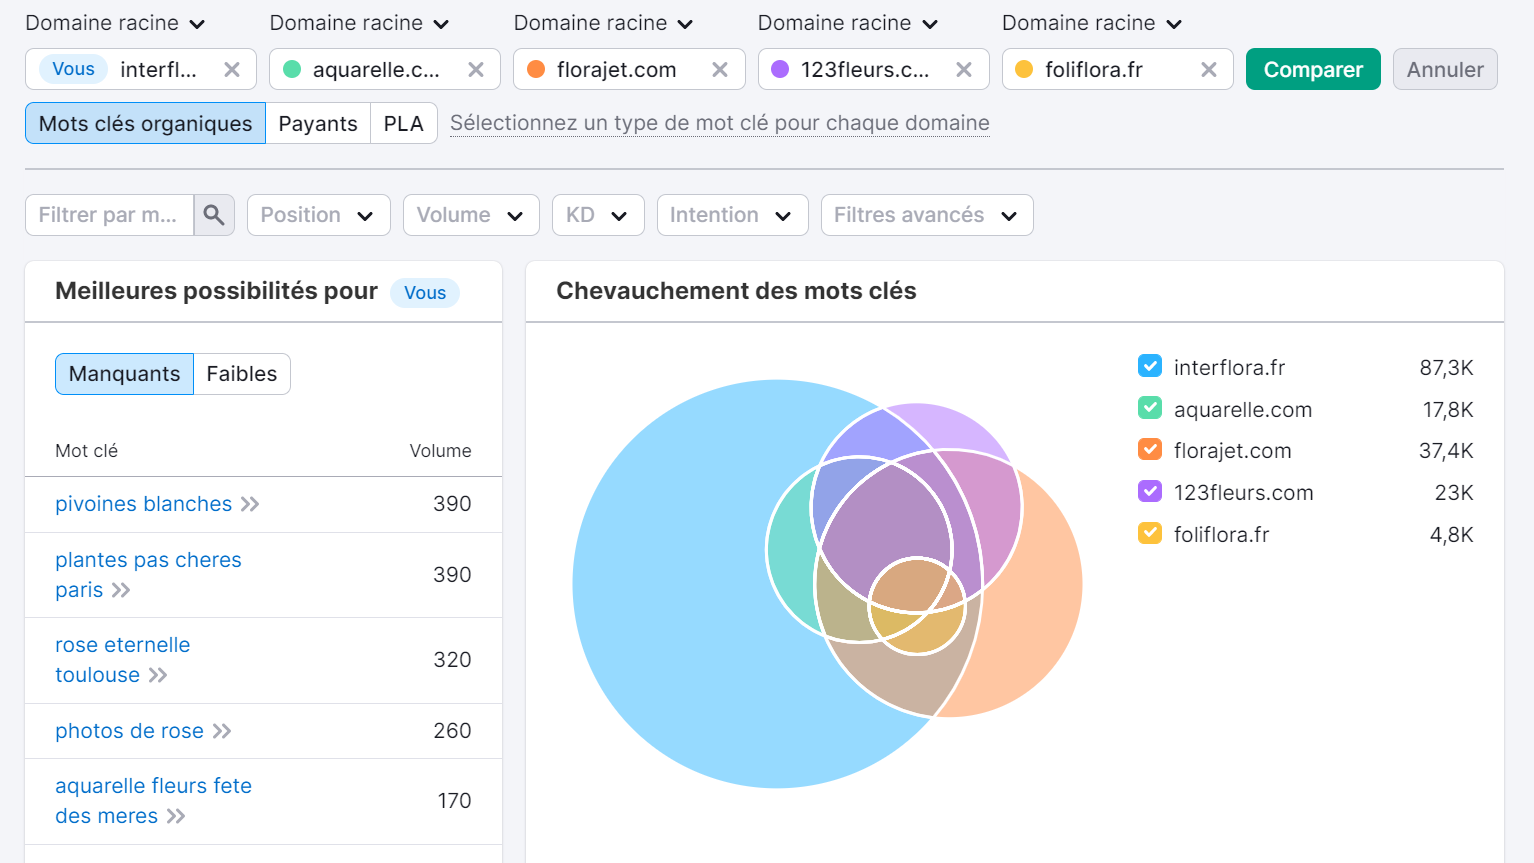Select the Manquants tab
This screenshot has height=863, width=1534.
pyautogui.click(x=124, y=374)
